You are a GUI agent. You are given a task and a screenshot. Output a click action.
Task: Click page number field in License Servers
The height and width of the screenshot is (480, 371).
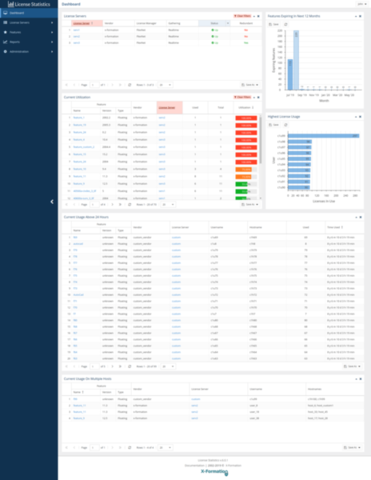tap(95, 85)
